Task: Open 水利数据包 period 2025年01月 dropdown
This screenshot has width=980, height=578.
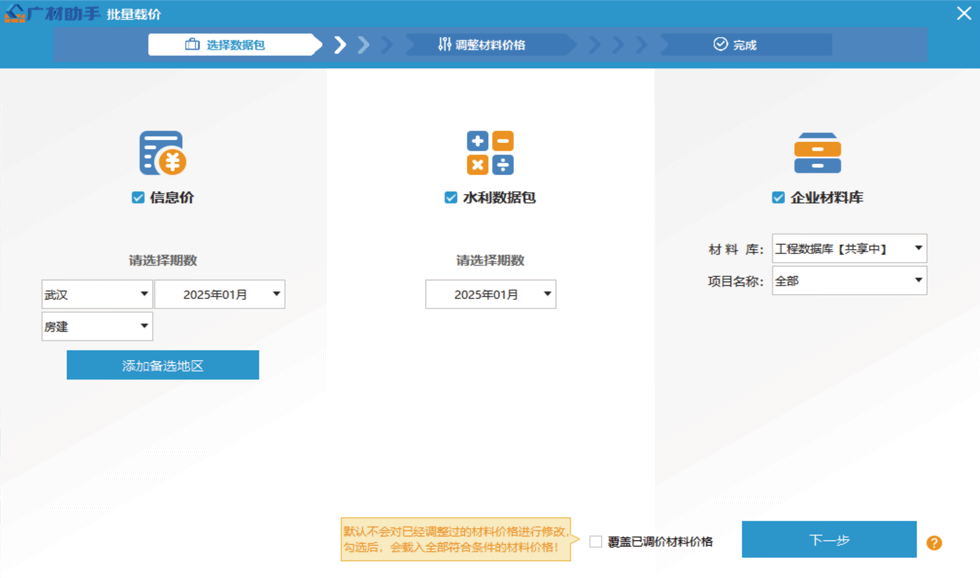Action: (x=490, y=294)
